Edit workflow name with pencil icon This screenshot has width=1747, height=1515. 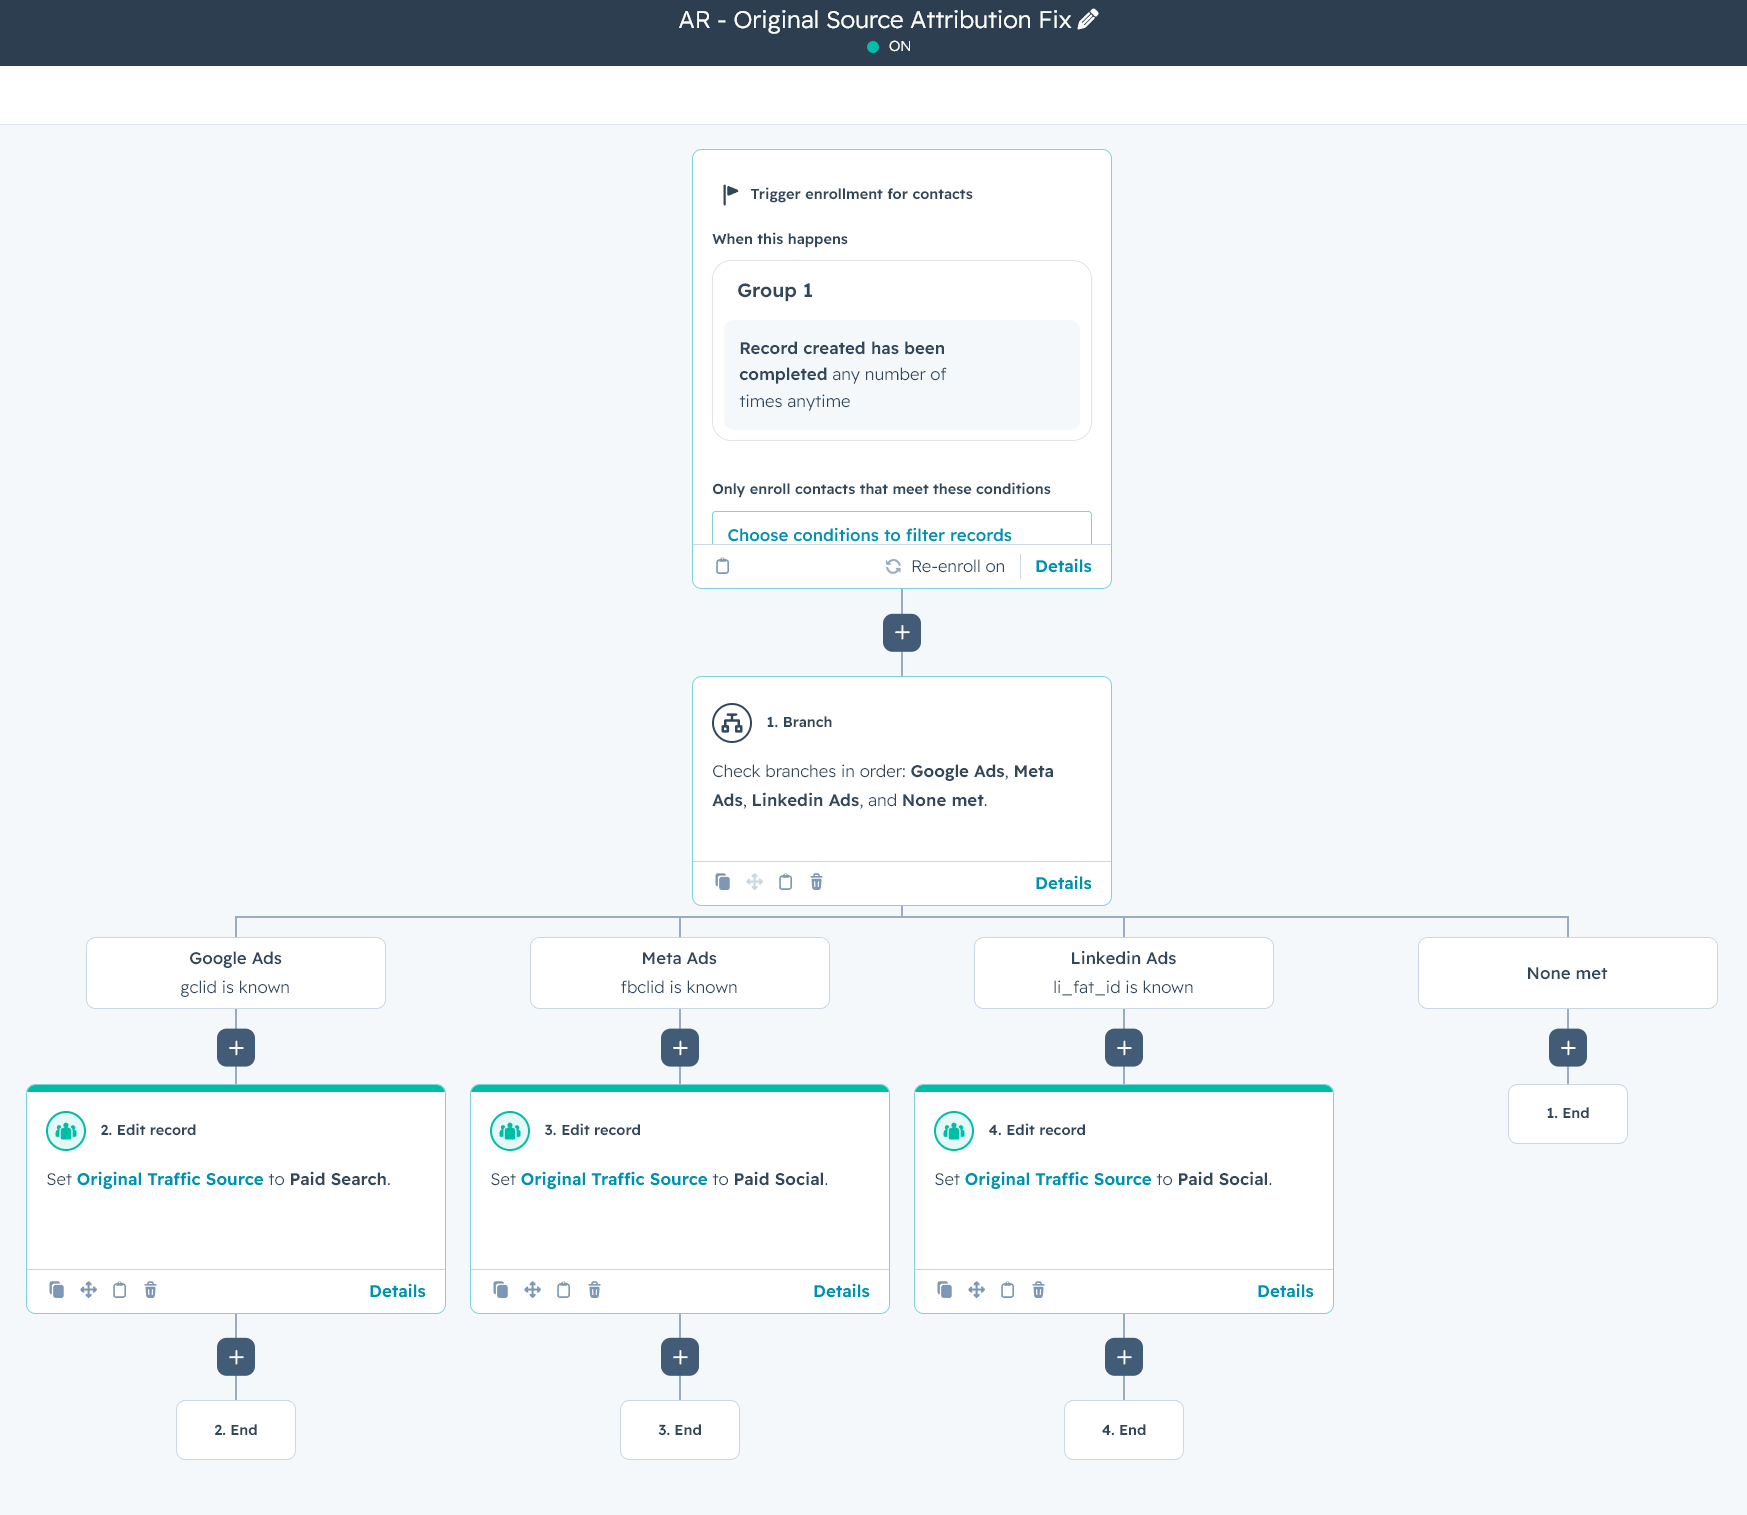click(x=1088, y=19)
